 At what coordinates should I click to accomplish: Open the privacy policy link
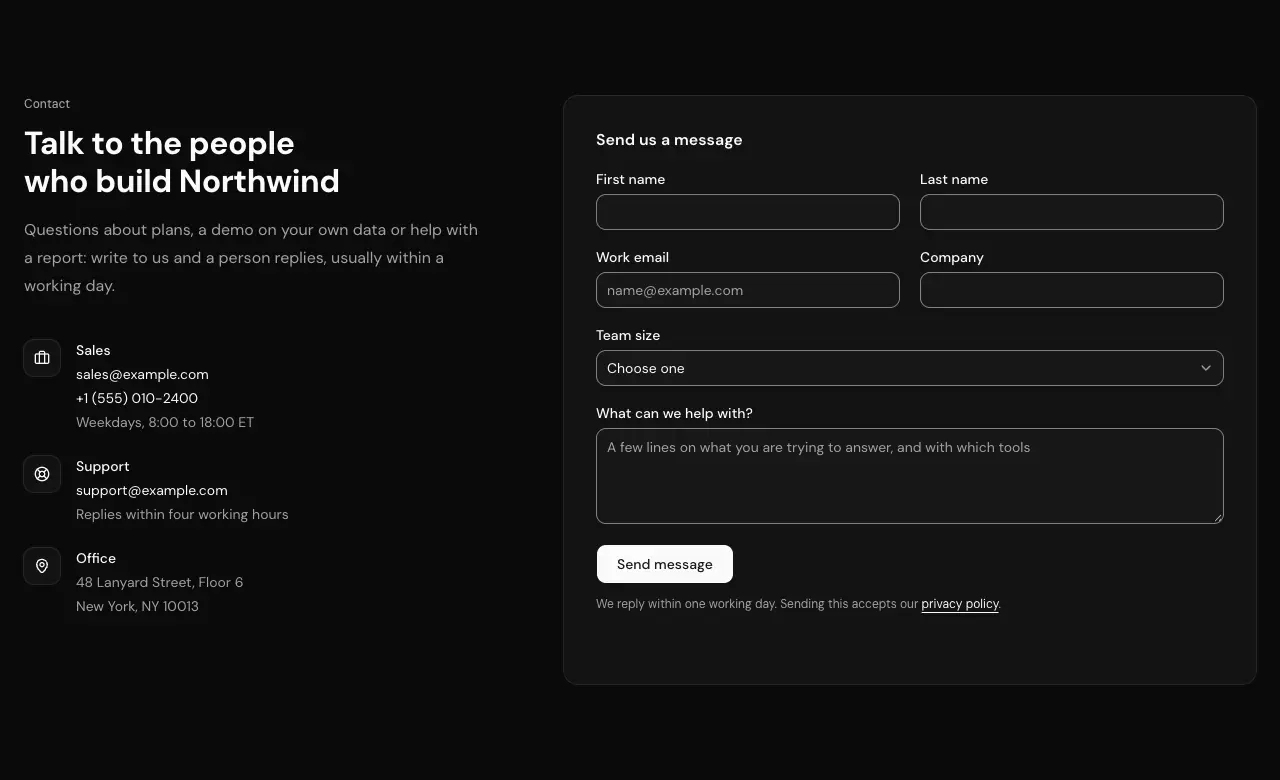tap(960, 604)
